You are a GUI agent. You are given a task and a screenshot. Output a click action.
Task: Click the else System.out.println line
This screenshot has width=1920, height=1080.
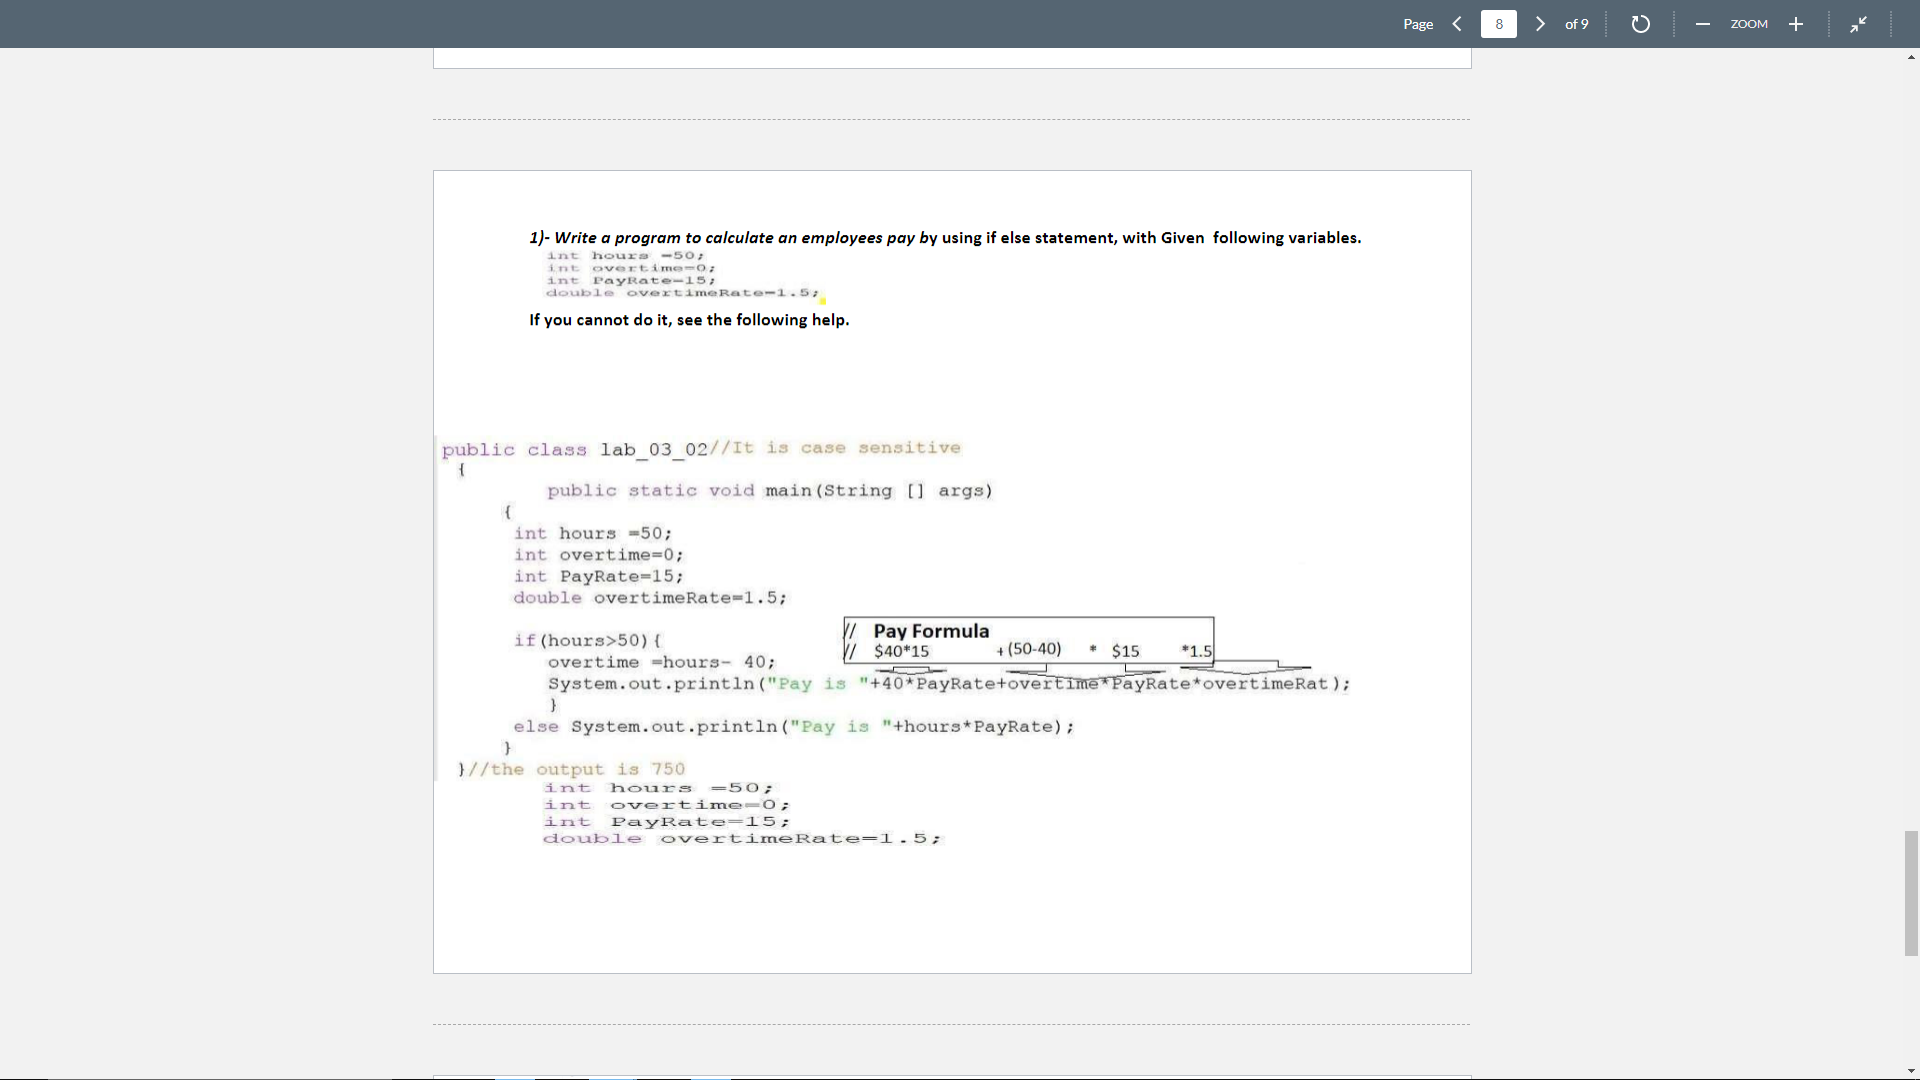(x=794, y=727)
